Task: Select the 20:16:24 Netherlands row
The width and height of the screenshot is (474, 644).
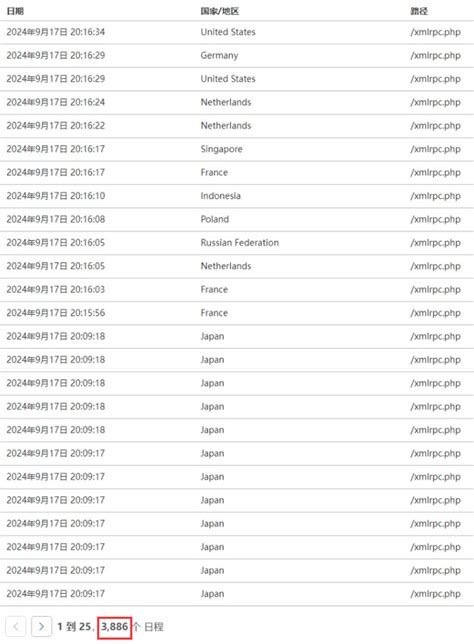Action: pos(237,102)
